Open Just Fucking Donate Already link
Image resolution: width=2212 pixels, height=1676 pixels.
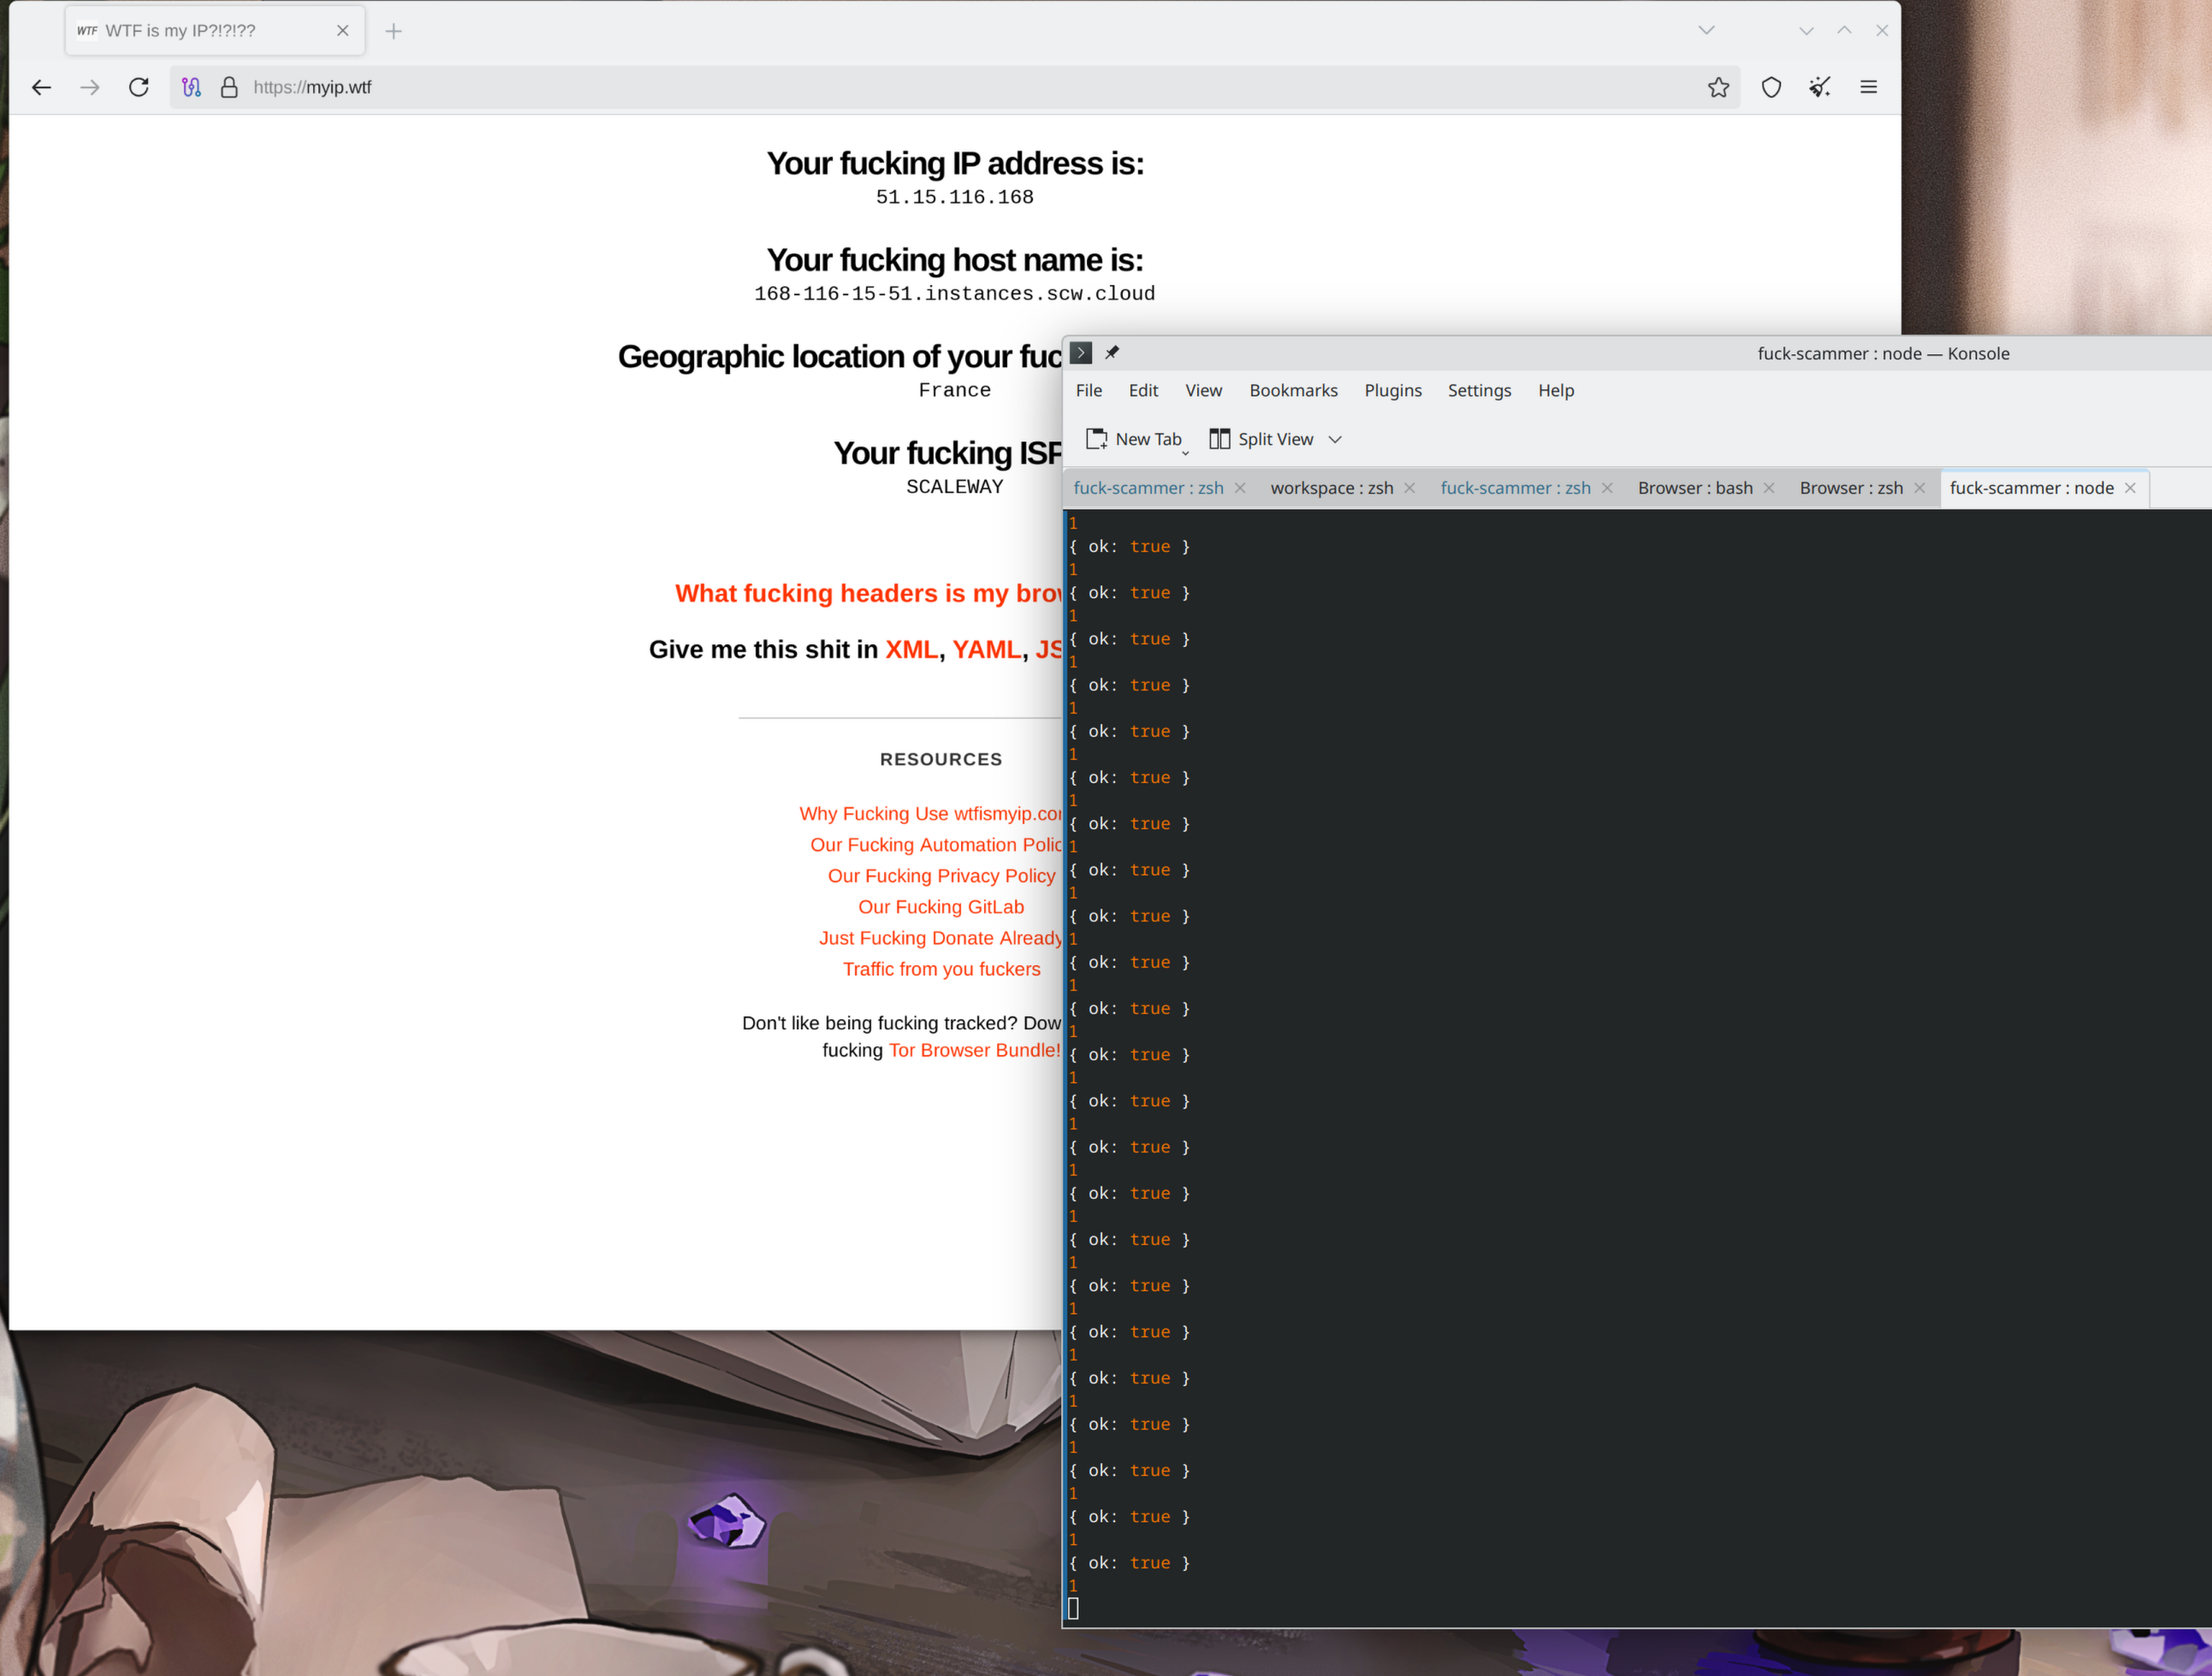tap(940, 938)
